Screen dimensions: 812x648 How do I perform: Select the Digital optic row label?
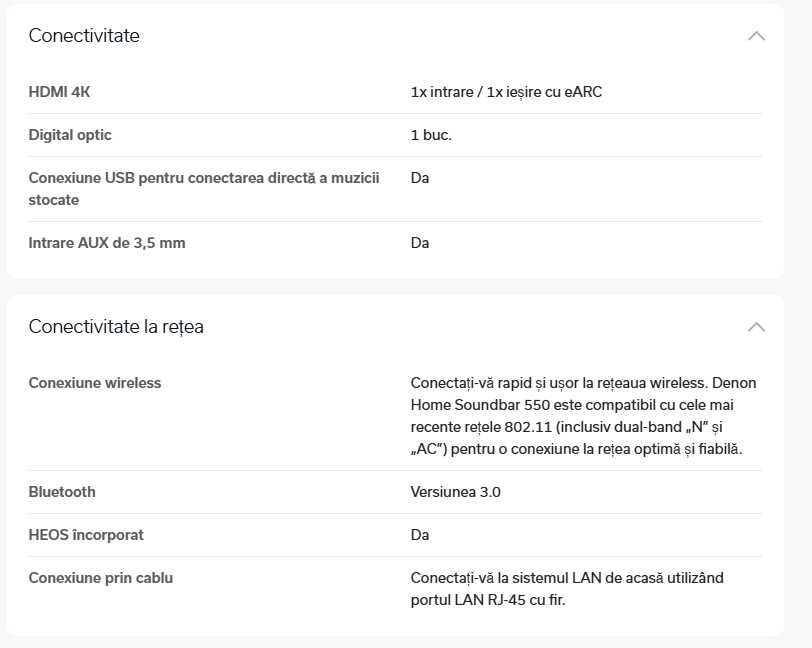(x=70, y=135)
